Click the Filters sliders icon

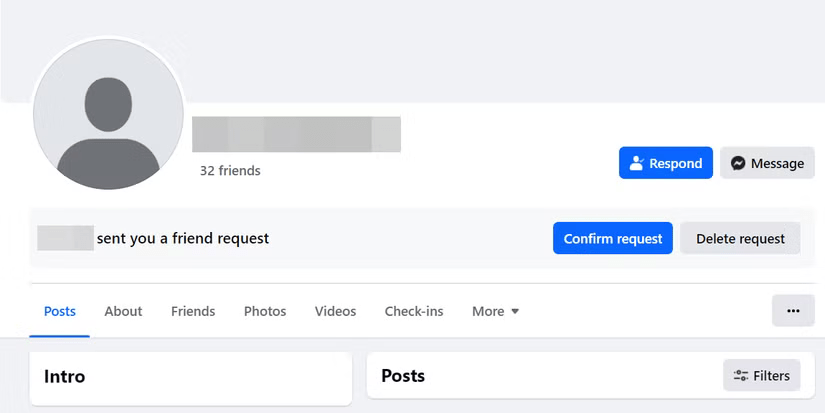[x=741, y=376]
